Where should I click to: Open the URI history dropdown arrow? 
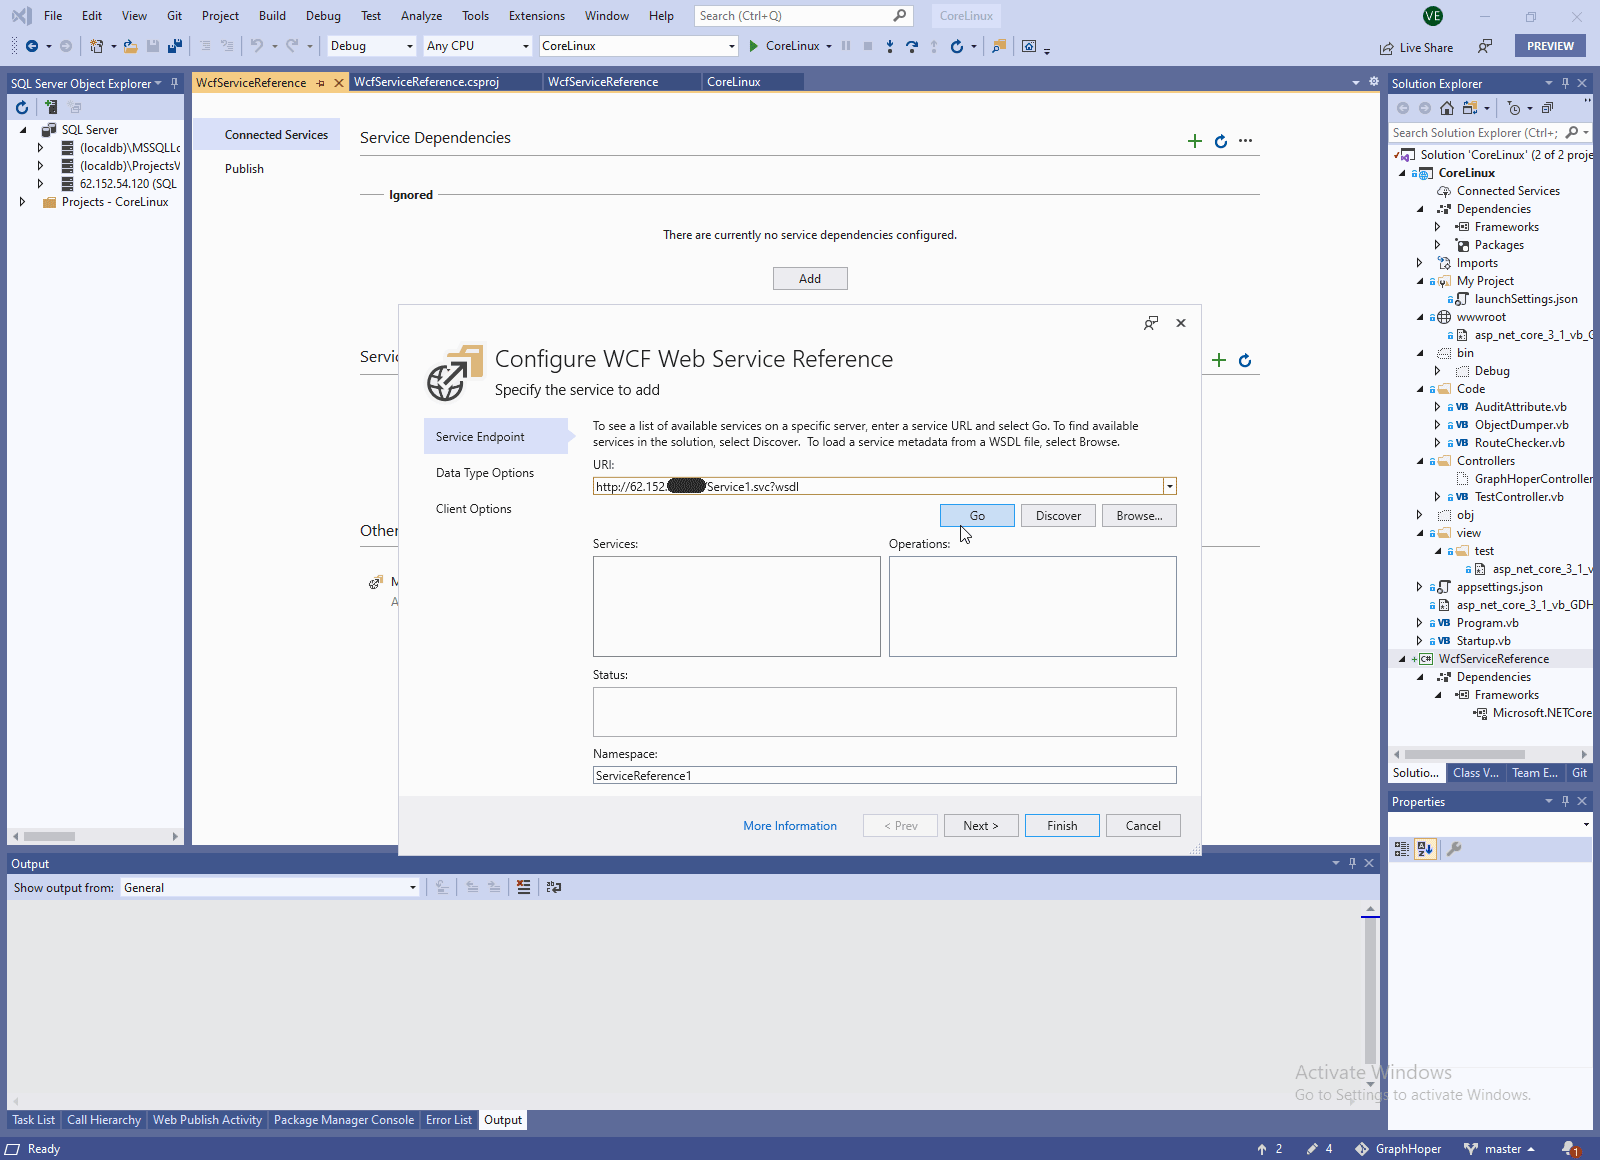click(1169, 487)
